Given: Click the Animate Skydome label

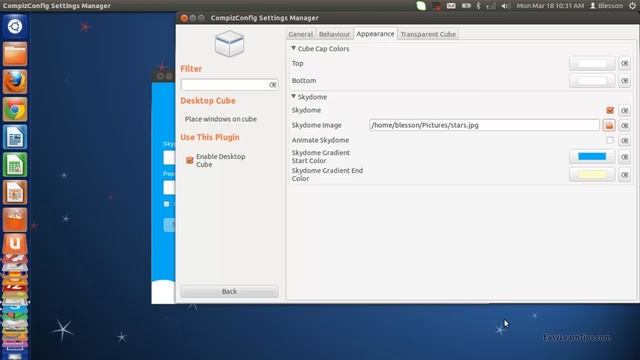Looking at the screenshot, I should (320, 140).
